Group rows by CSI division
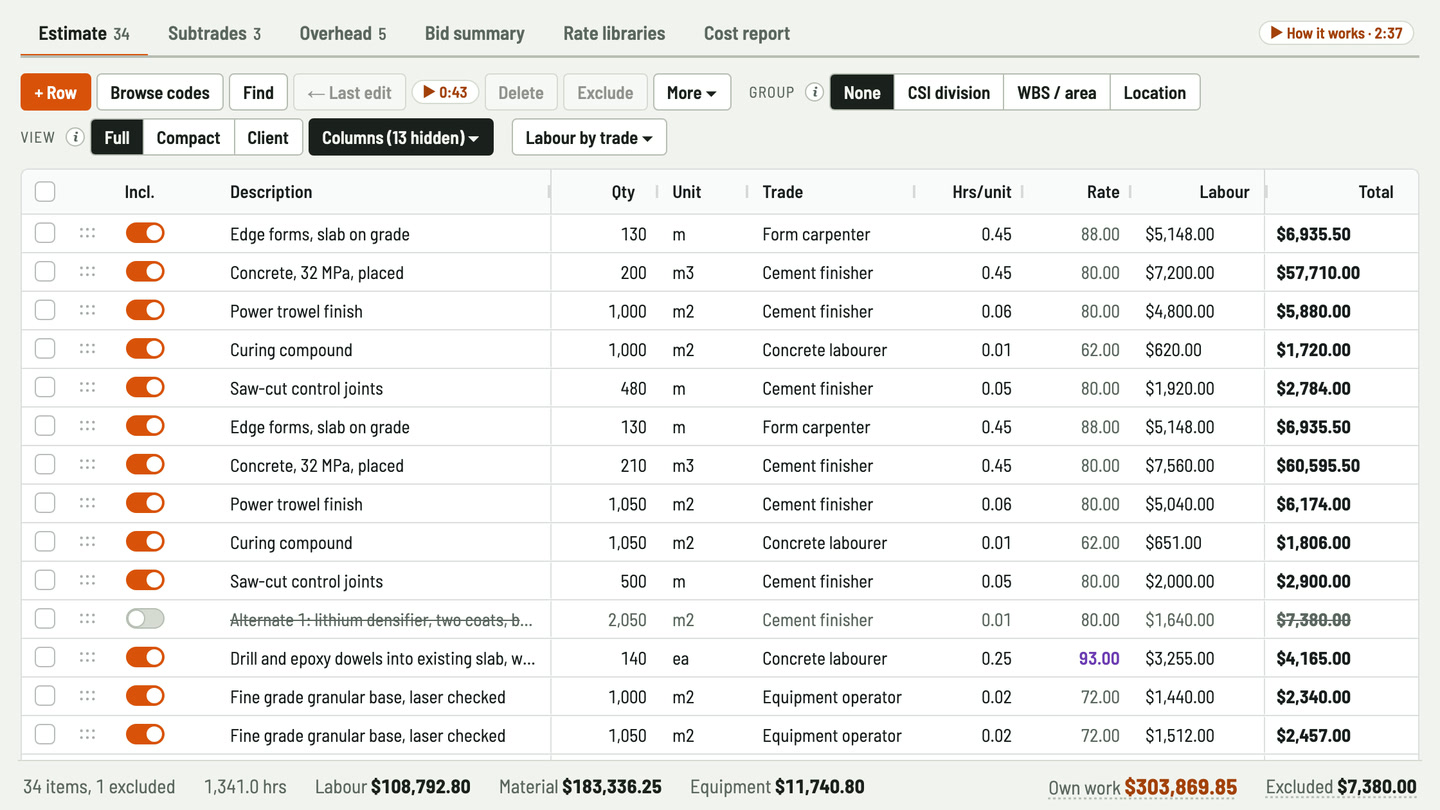The image size is (1440, 810). coord(949,93)
